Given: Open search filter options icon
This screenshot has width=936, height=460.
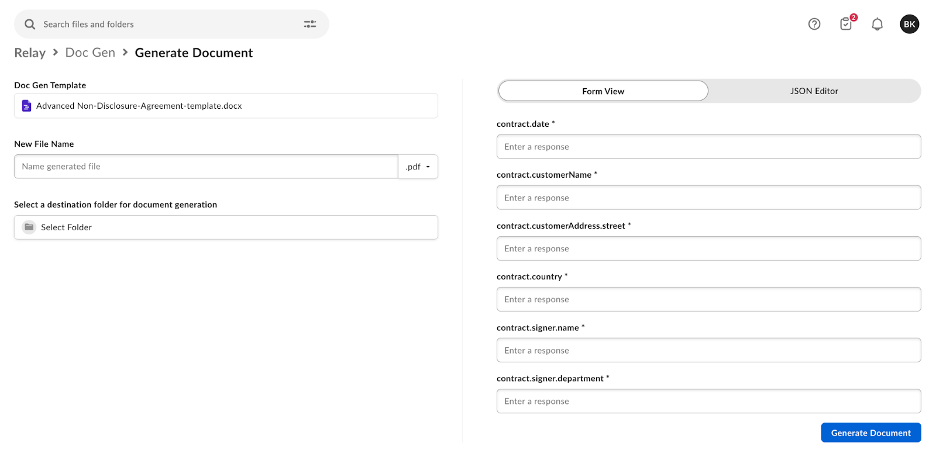Looking at the screenshot, I should (310, 24).
